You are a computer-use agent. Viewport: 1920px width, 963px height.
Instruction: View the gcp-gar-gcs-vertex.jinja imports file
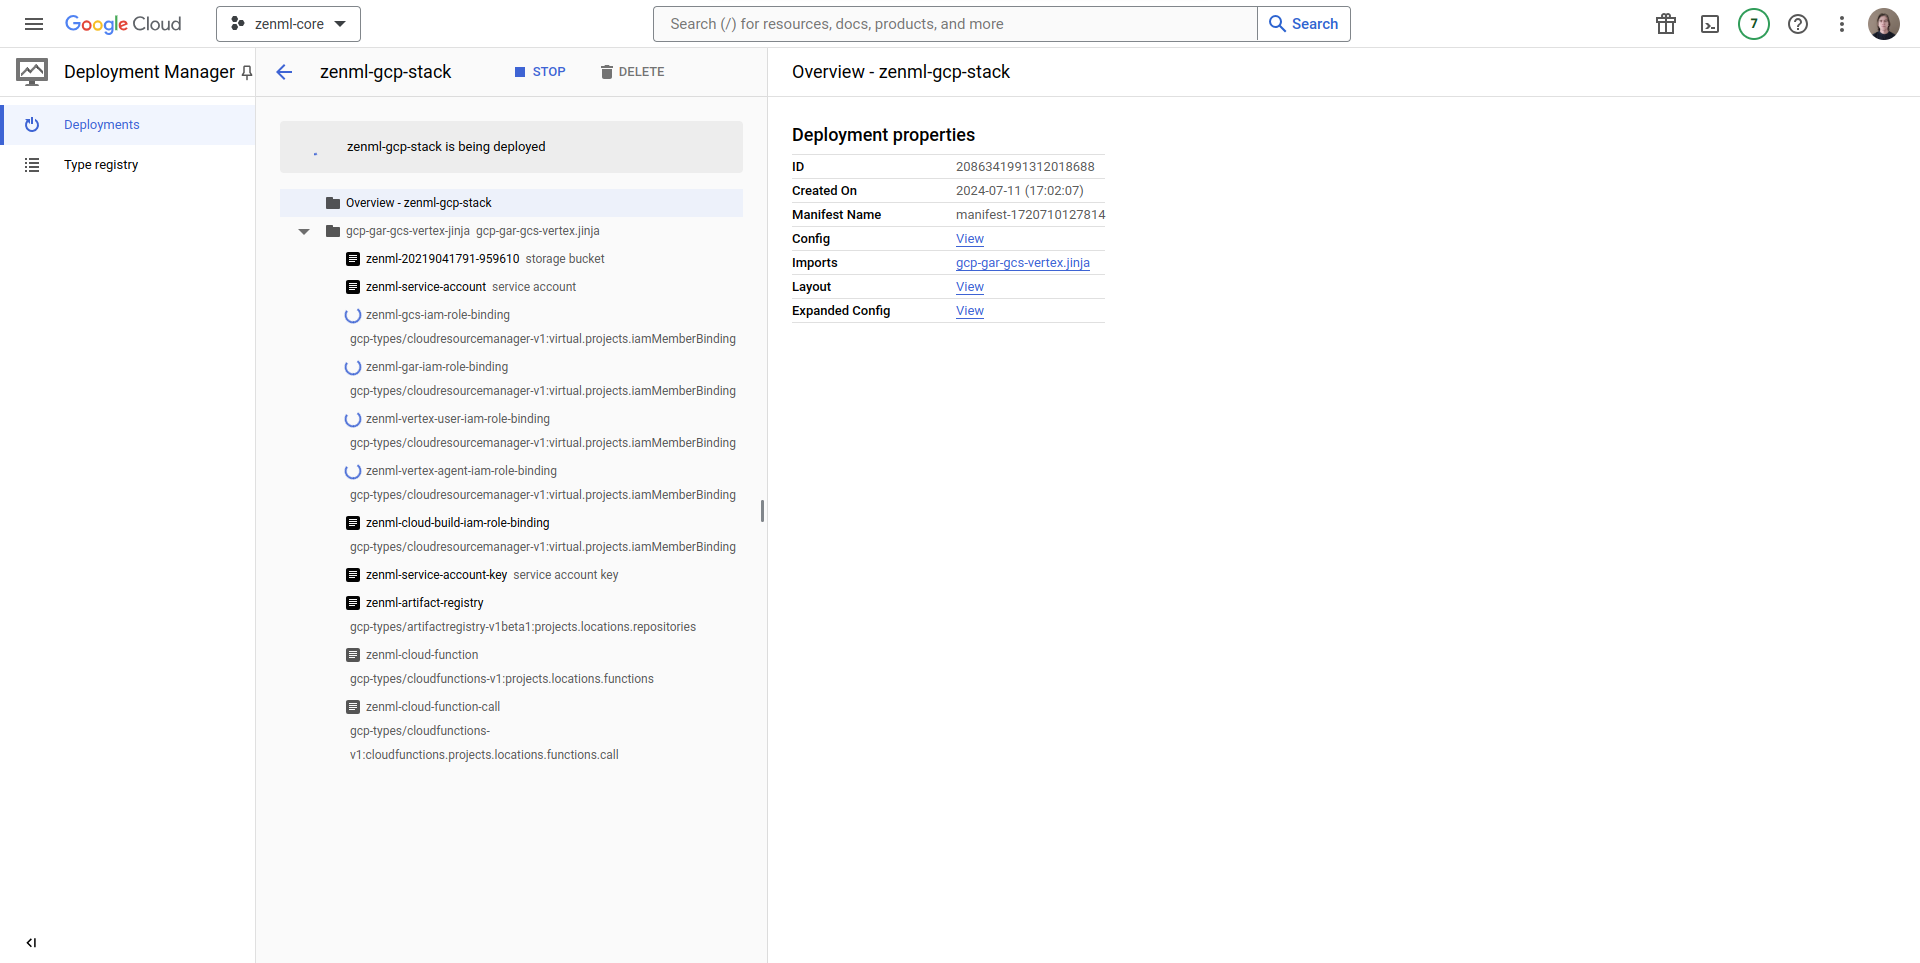pyautogui.click(x=1022, y=262)
